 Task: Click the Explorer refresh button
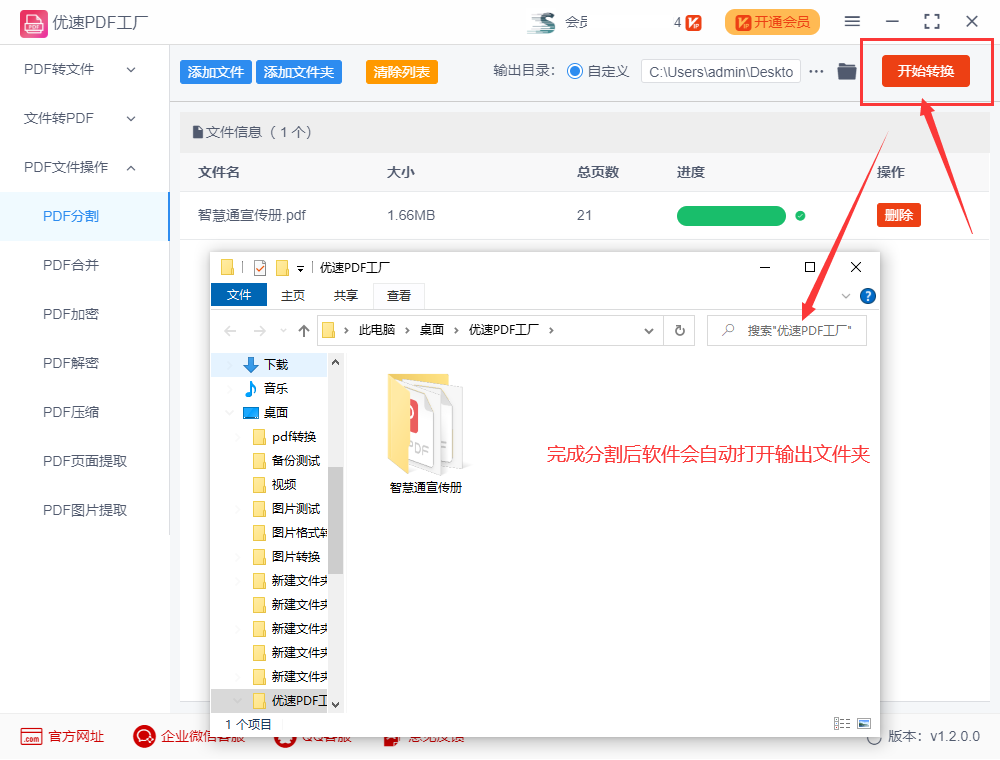coord(680,330)
